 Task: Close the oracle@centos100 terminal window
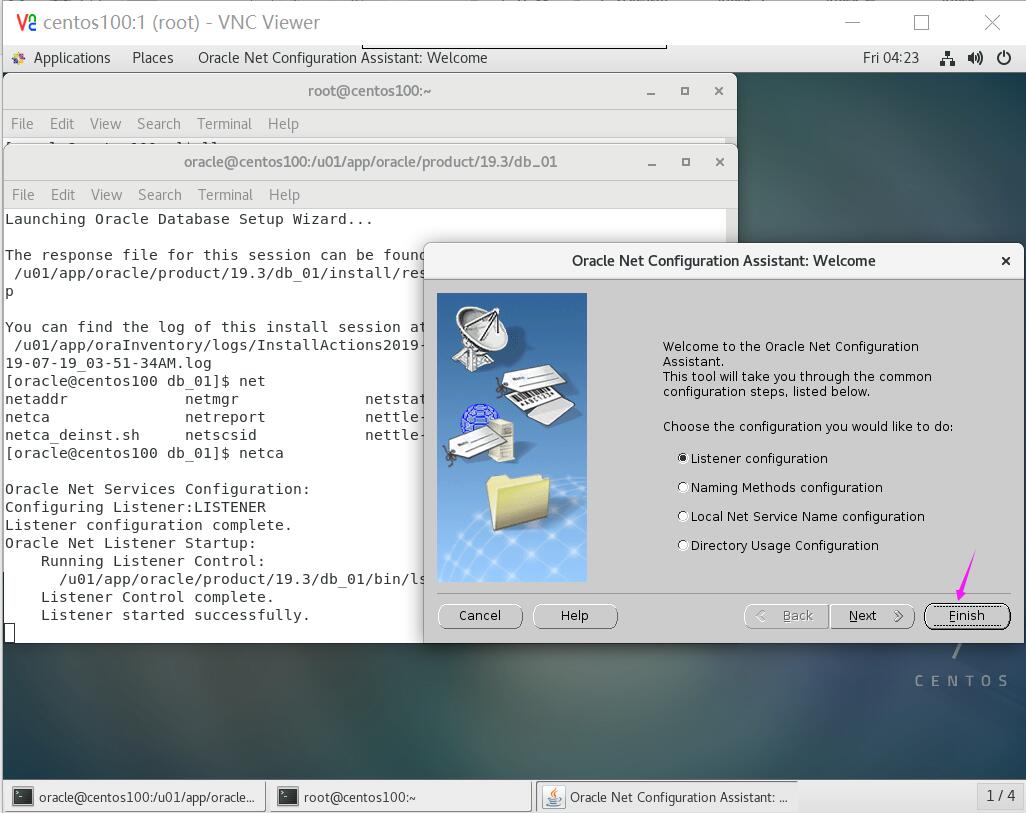[720, 162]
